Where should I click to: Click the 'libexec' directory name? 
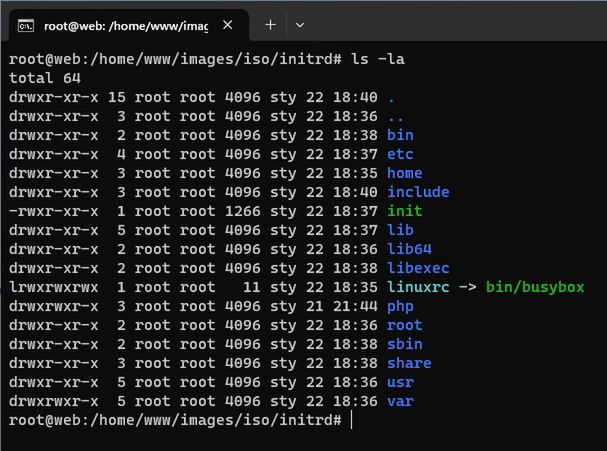pyautogui.click(x=418, y=268)
